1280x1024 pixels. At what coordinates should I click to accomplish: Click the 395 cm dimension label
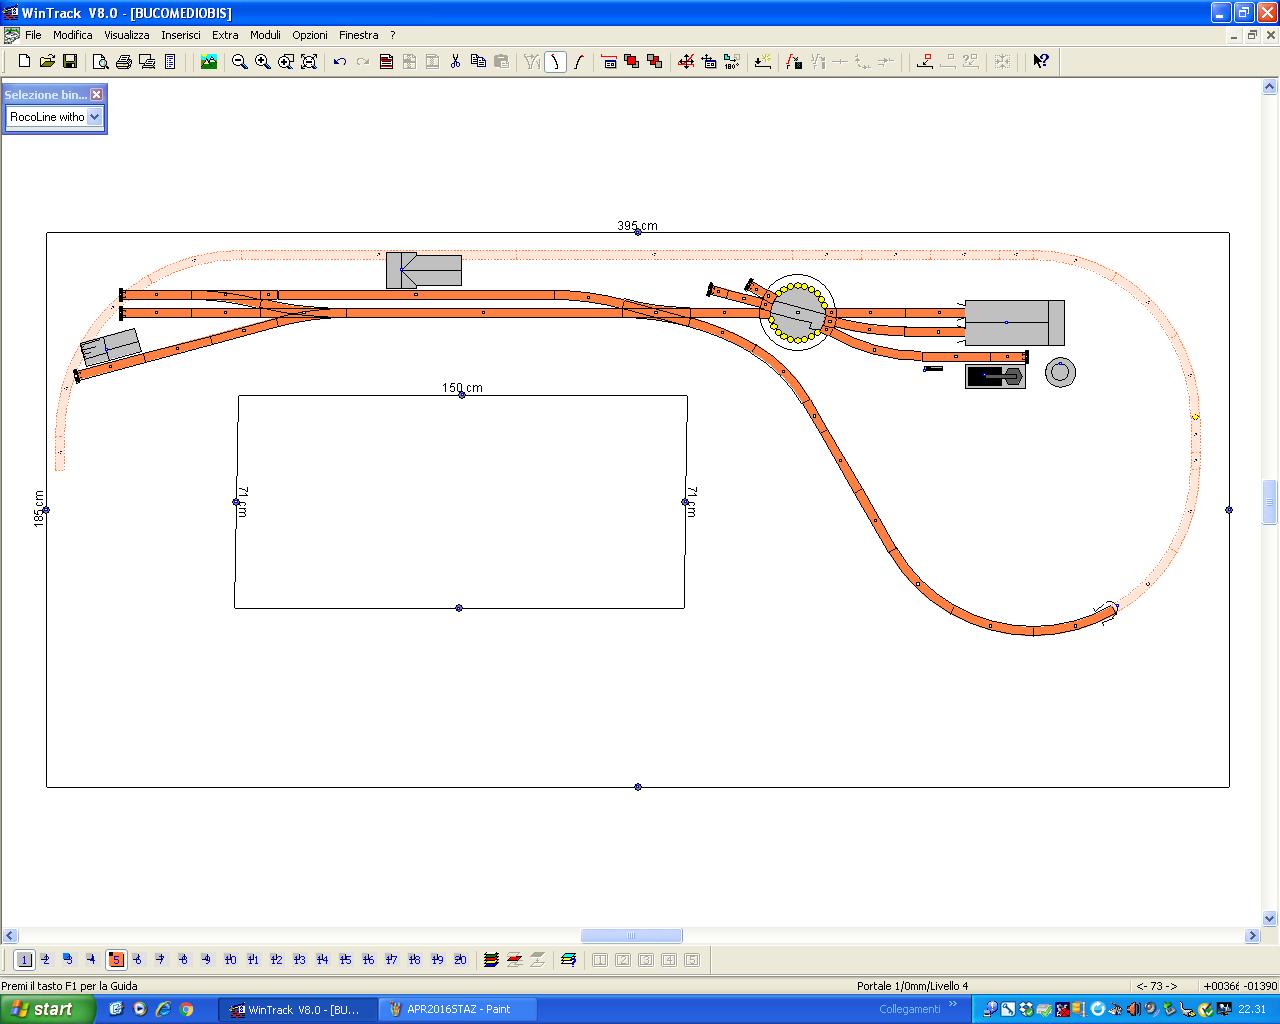(x=637, y=226)
